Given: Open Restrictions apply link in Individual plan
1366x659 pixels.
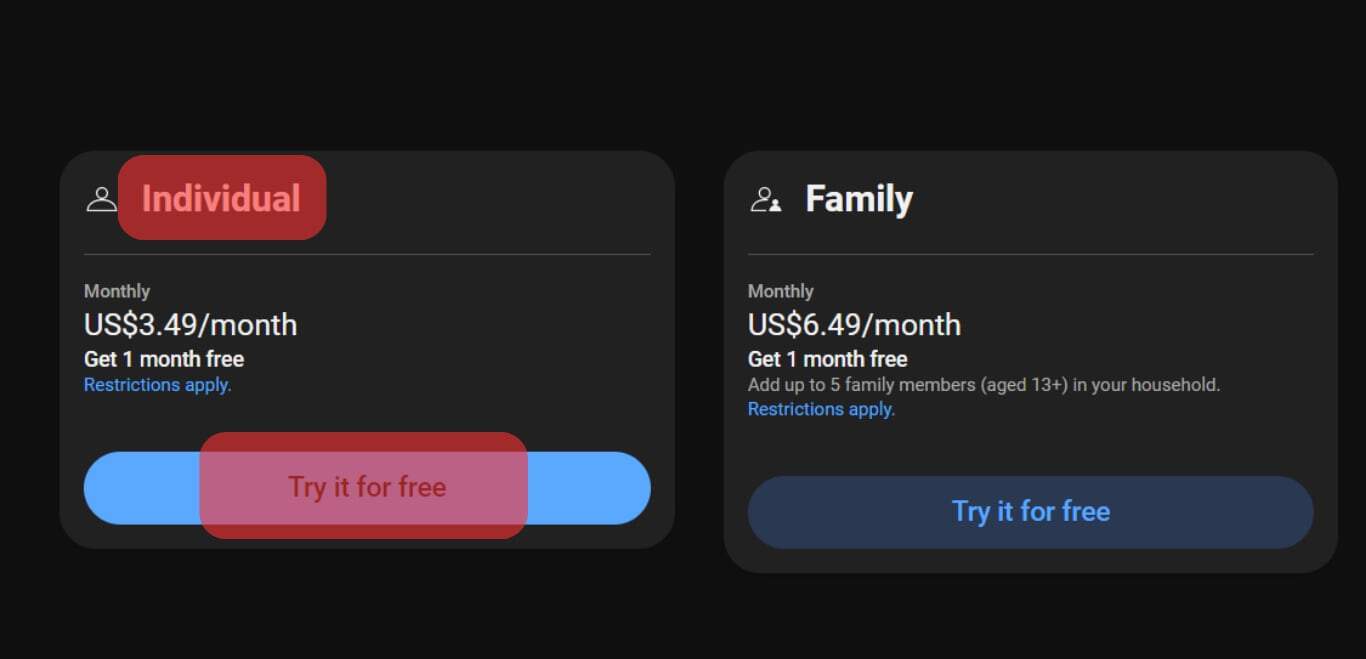Looking at the screenshot, I should click(x=157, y=385).
